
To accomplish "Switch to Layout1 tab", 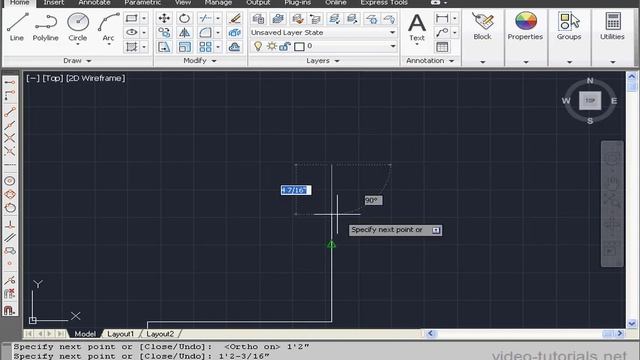I will (120, 334).
